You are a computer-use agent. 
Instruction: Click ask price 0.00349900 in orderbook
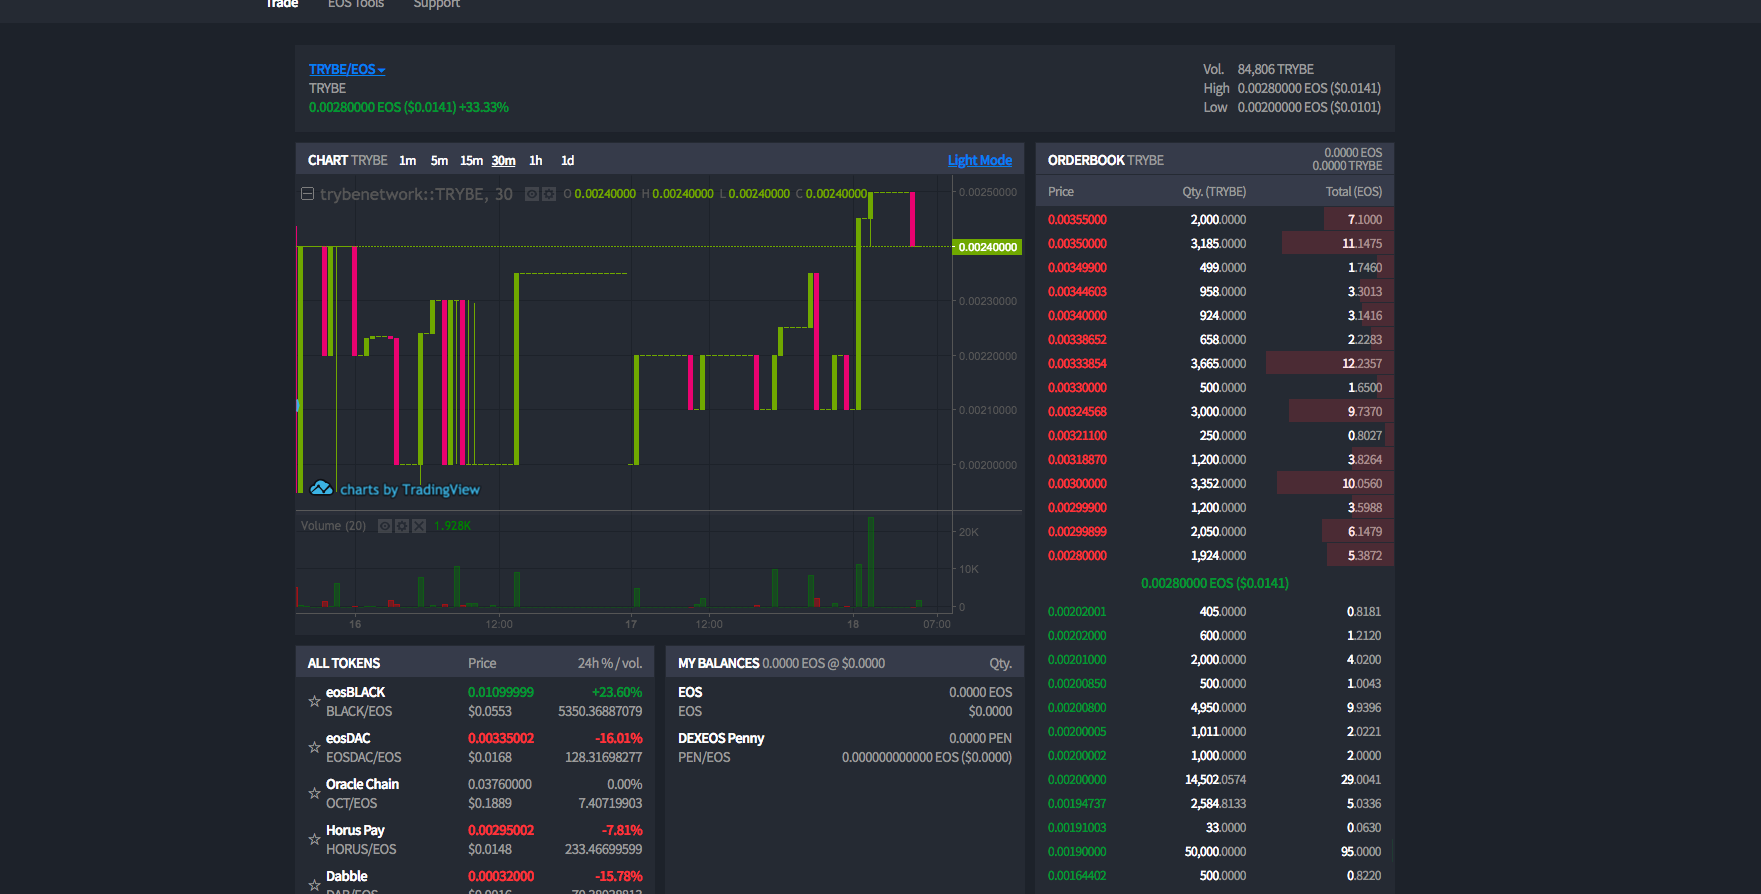pyautogui.click(x=1077, y=268)
